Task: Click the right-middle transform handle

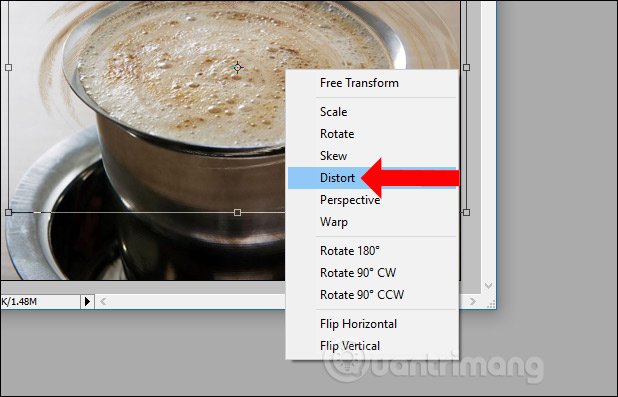Action: click(x=466, y=67)
